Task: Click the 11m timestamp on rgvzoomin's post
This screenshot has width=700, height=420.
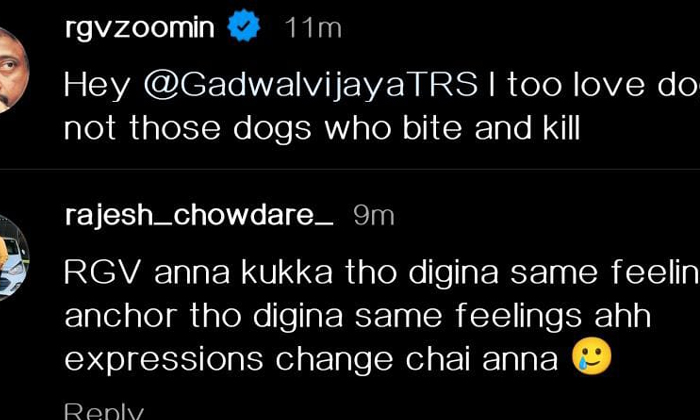Action: pos(312,28)
